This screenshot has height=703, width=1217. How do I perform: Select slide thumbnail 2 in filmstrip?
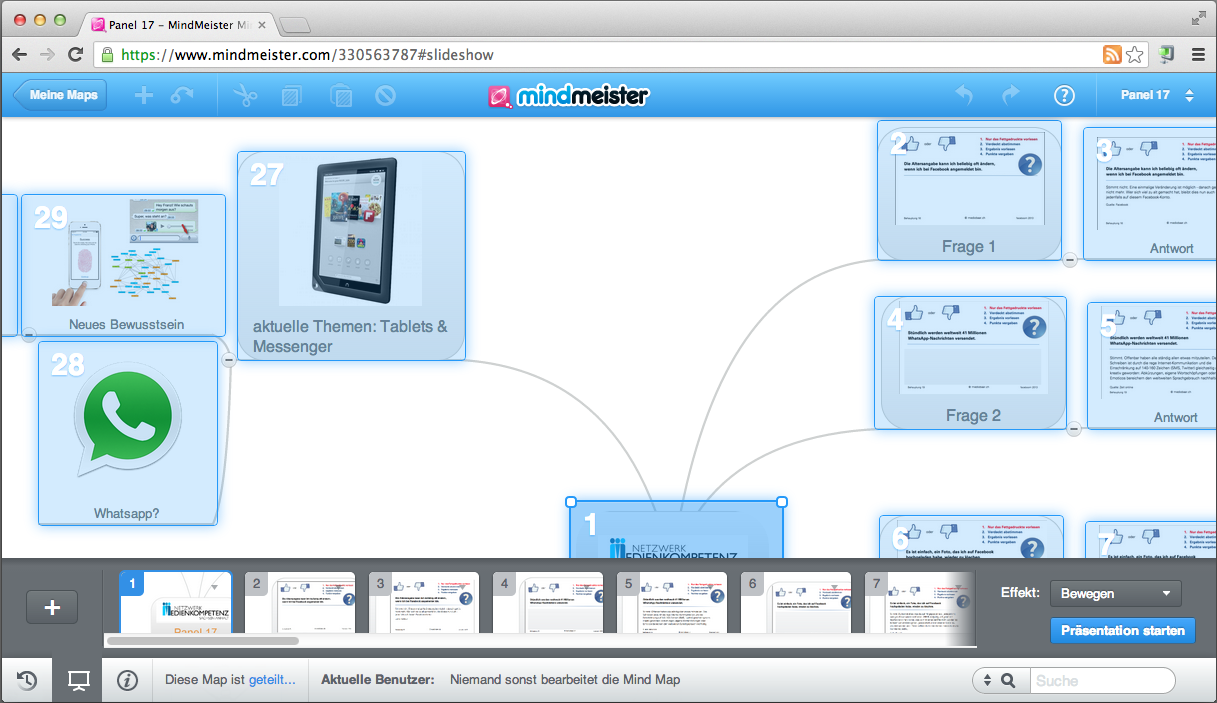(300, 604)
